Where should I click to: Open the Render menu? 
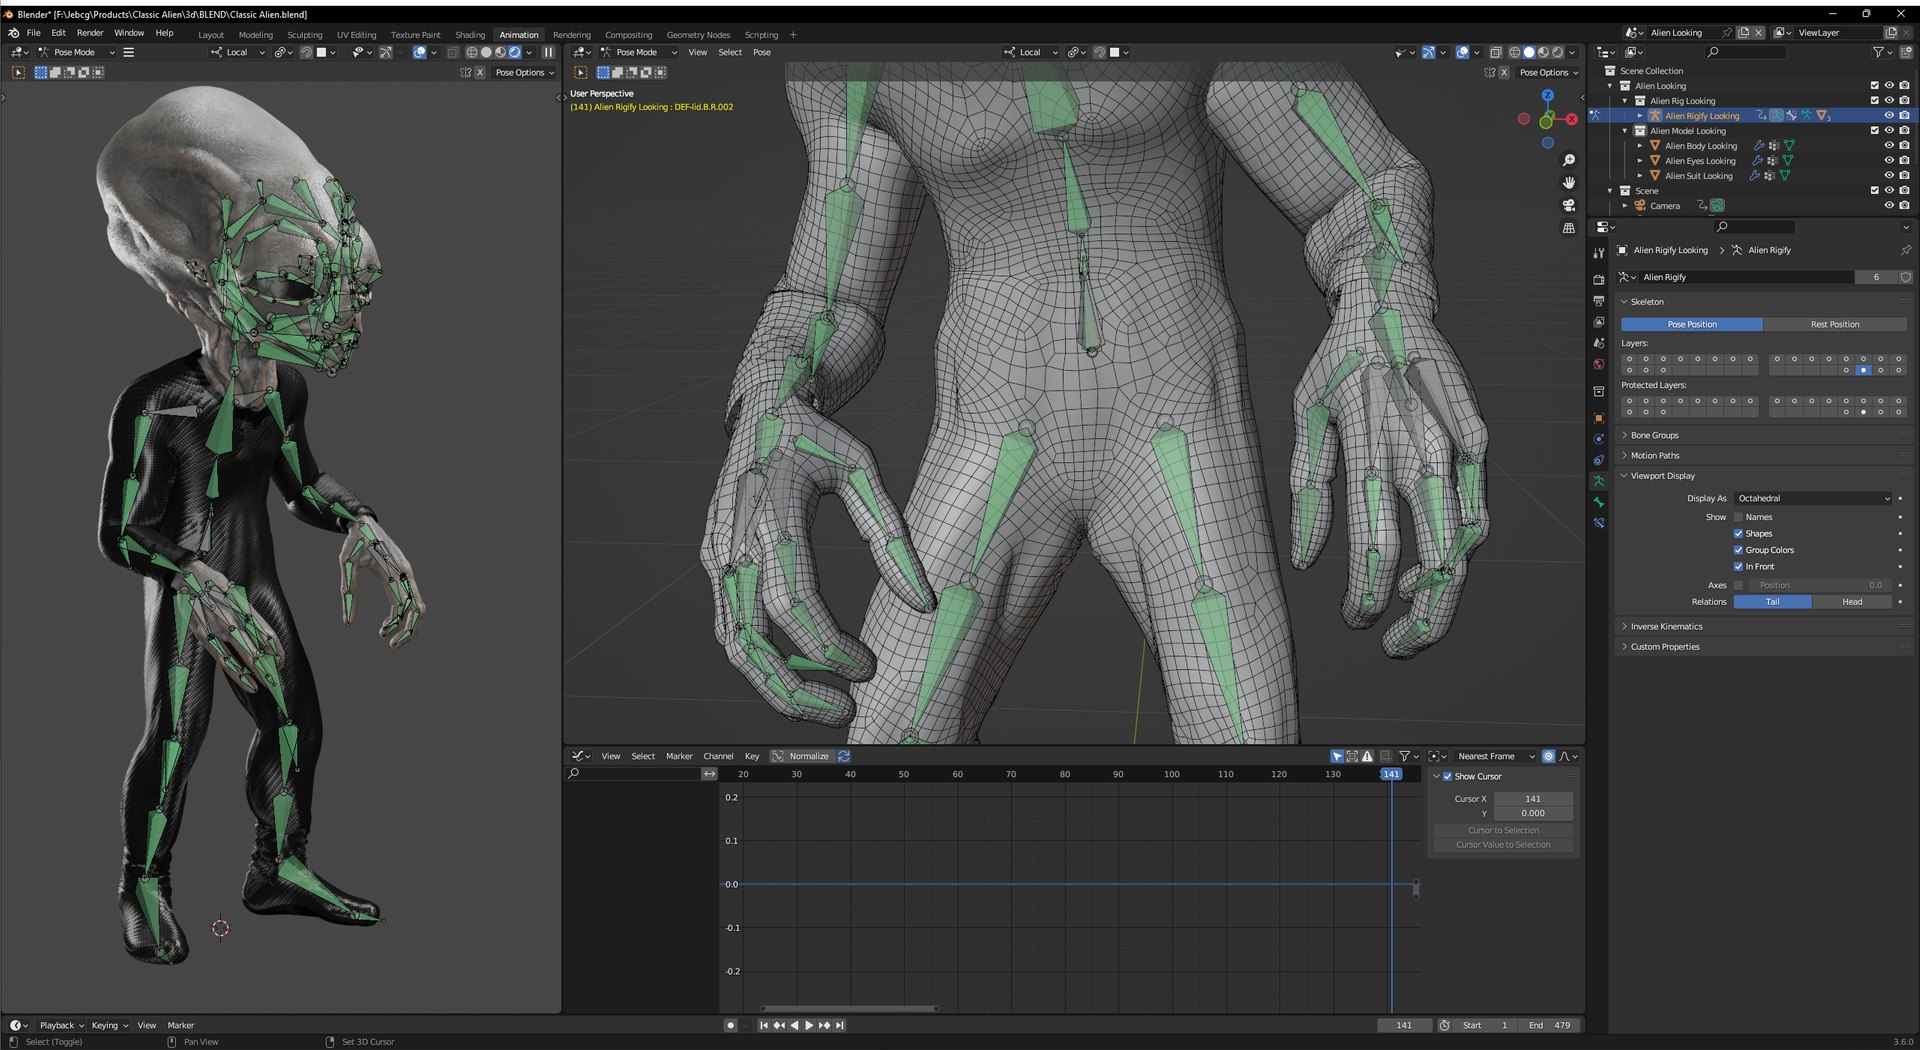tap(90, 33)
